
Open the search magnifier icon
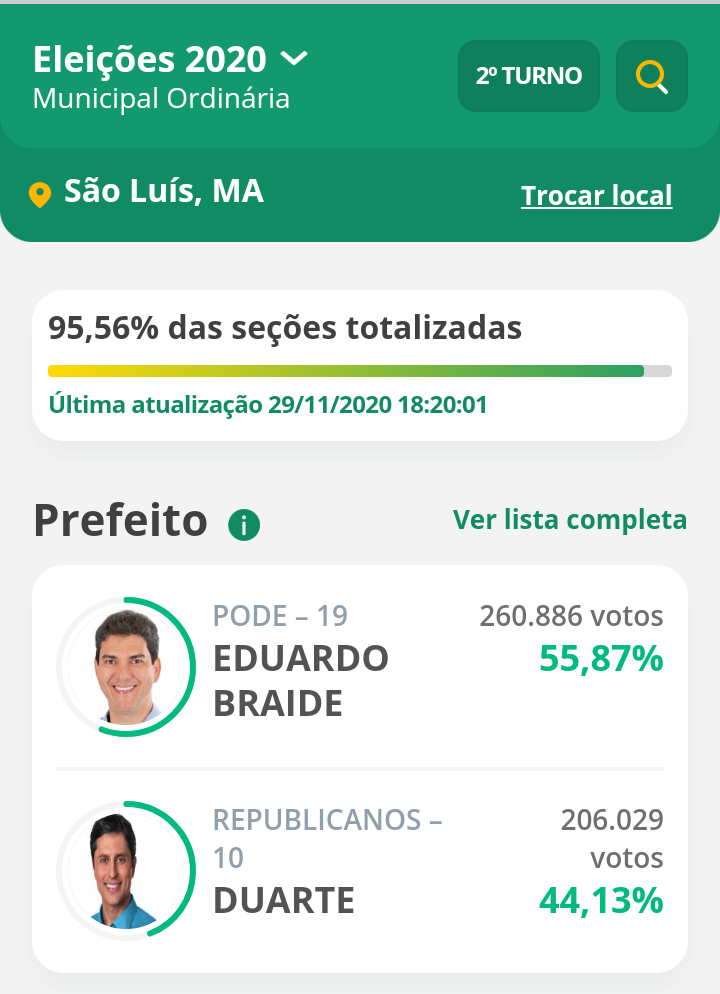tap(651, 76)
